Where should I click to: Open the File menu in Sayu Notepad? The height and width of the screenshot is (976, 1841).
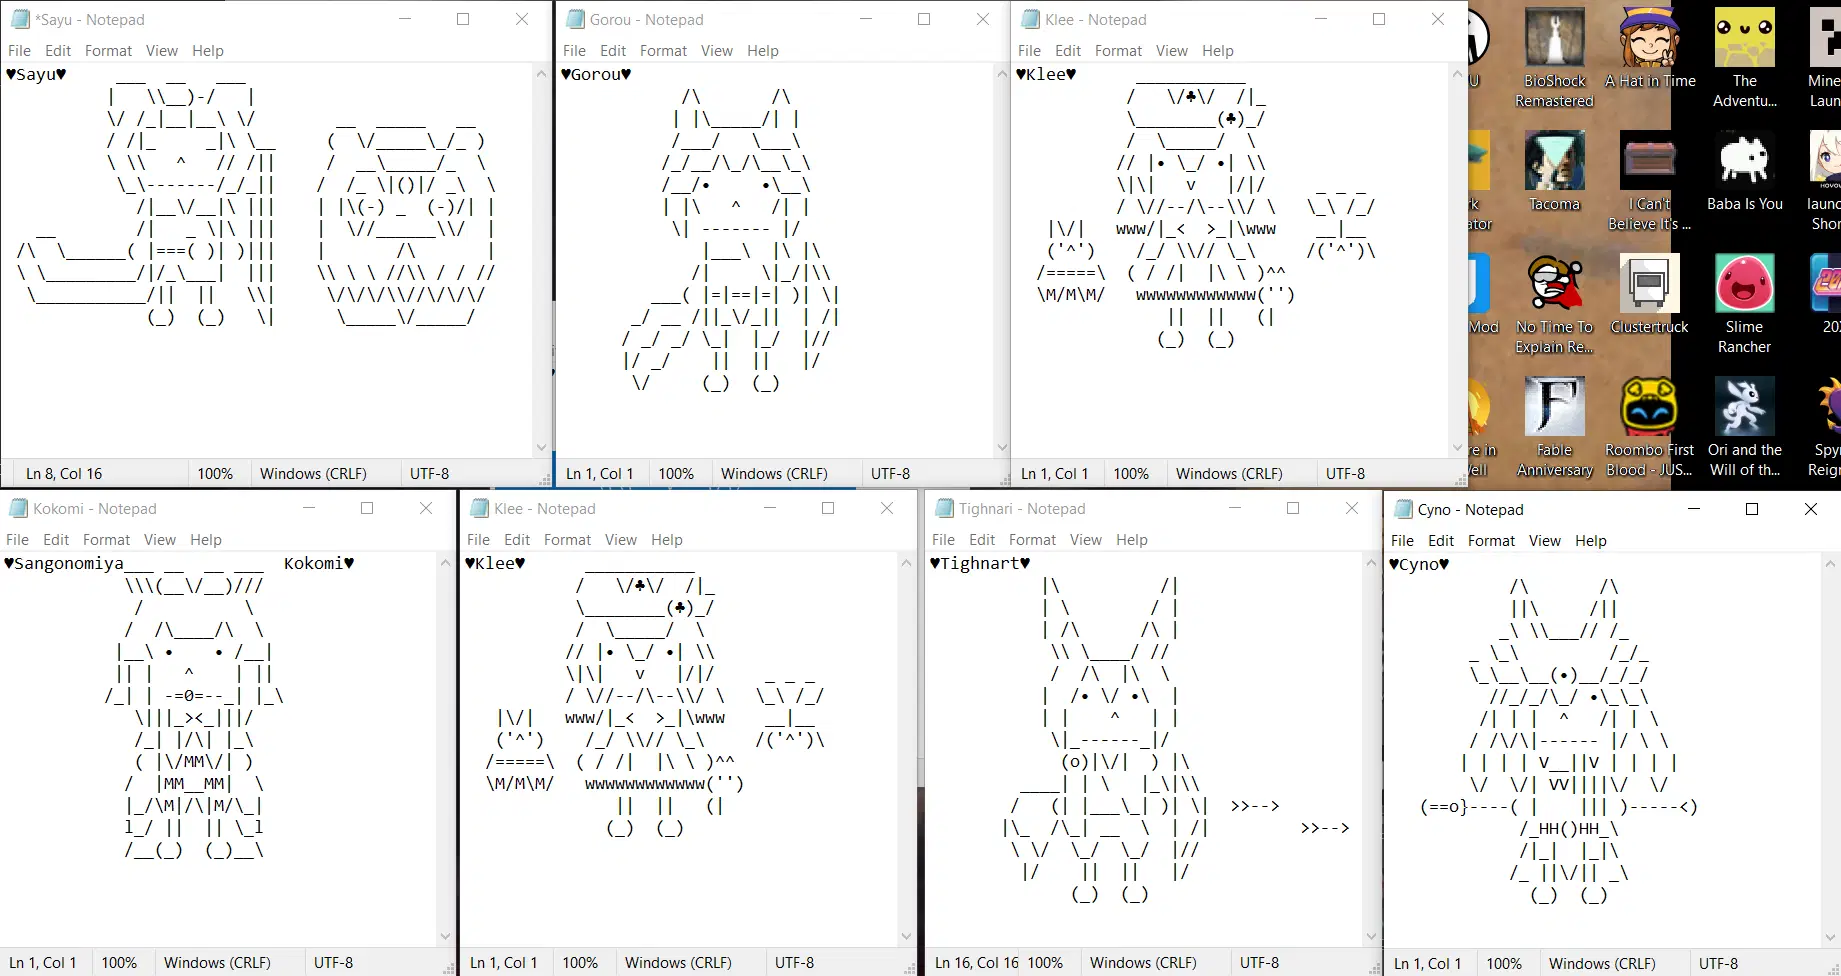coord(18,50)
